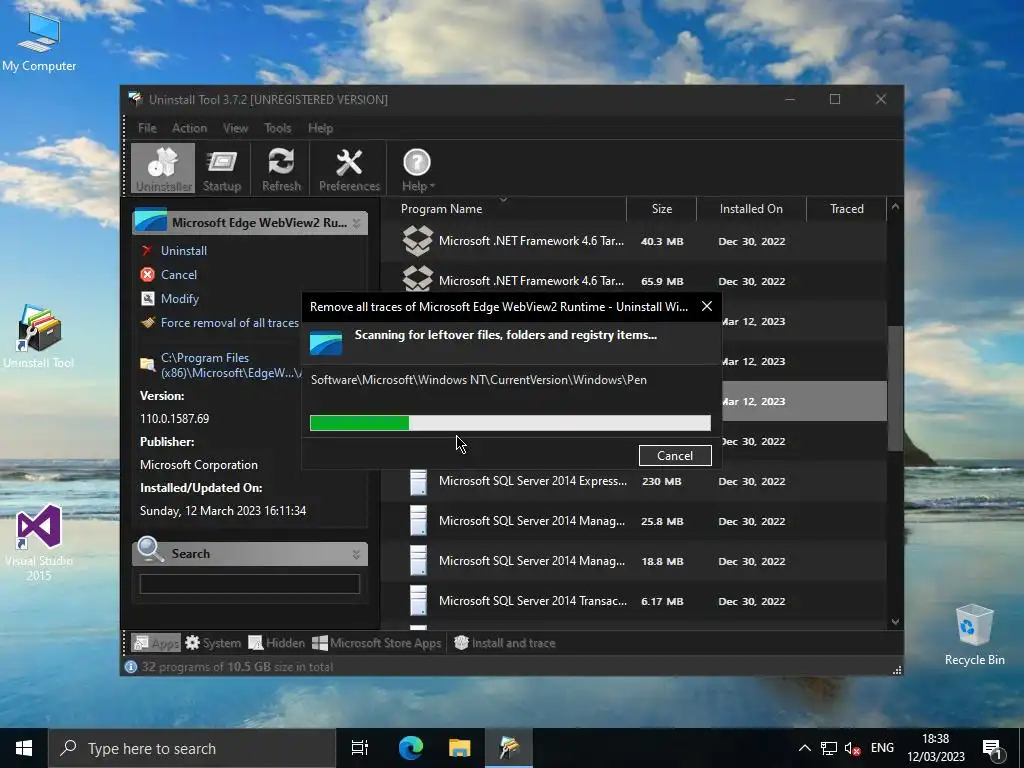Open the Help toolbar dropdown

(x=417, y=169)
